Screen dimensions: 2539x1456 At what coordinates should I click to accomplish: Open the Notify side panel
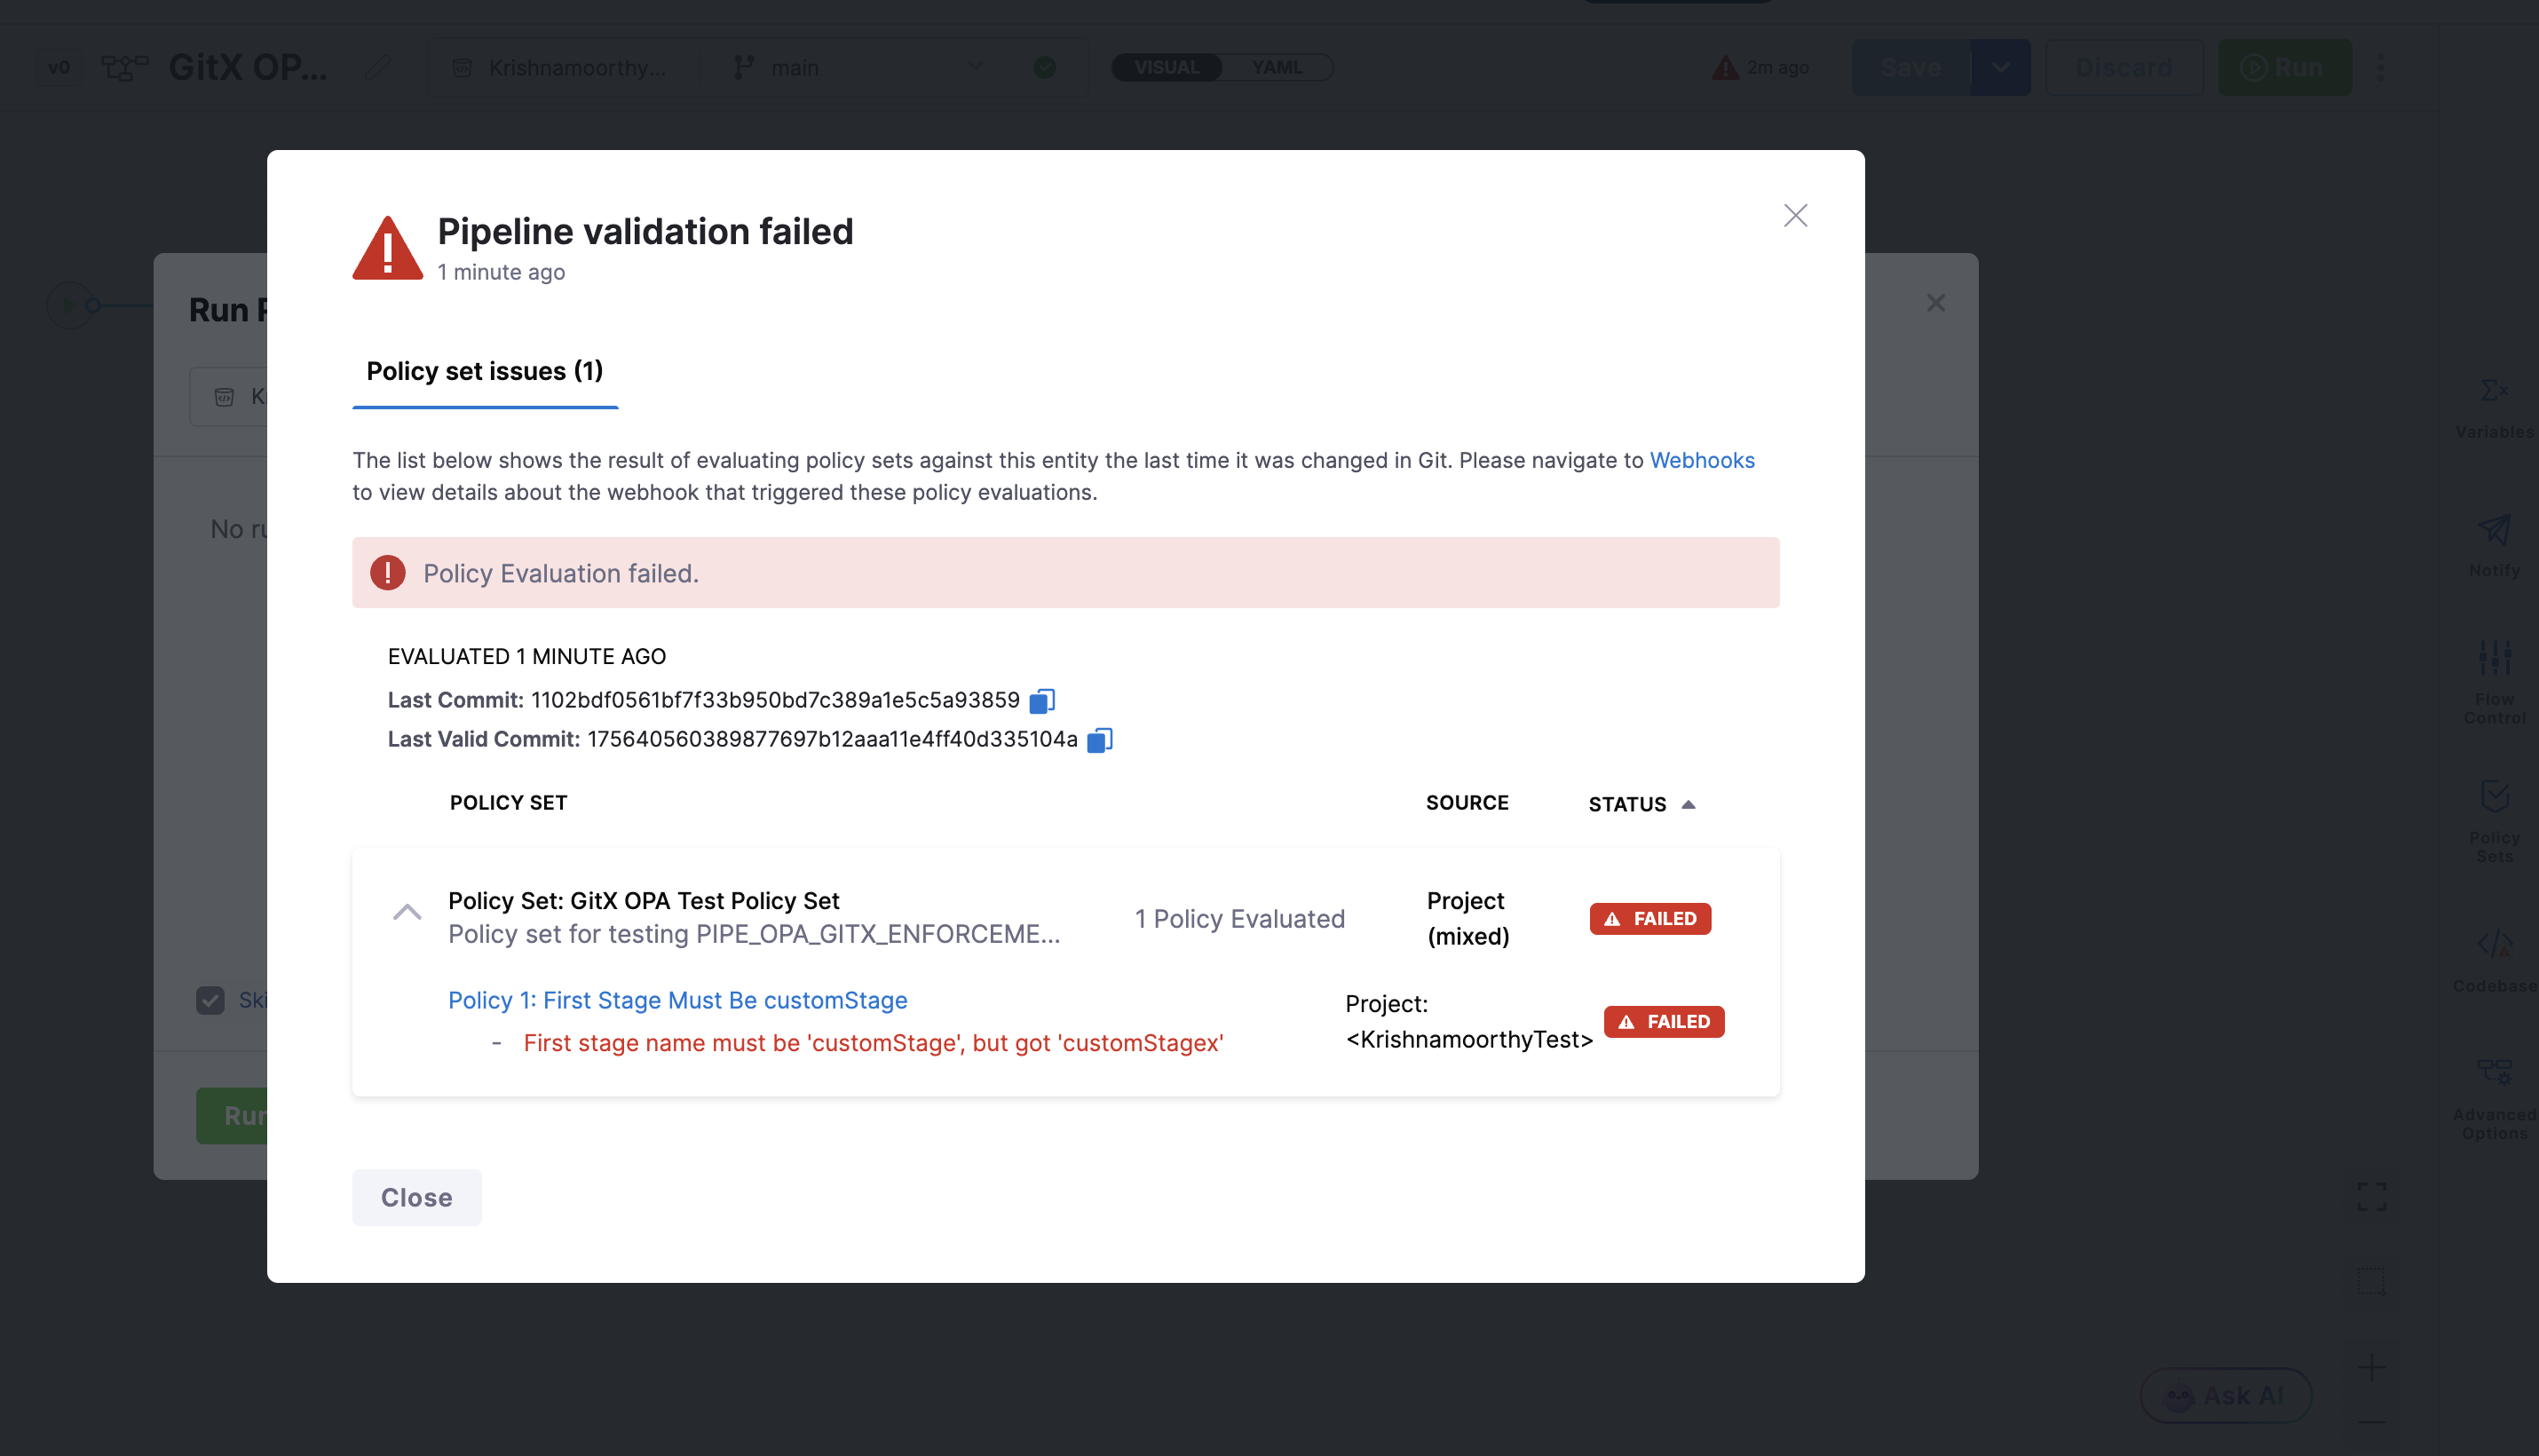[2494, 545]
